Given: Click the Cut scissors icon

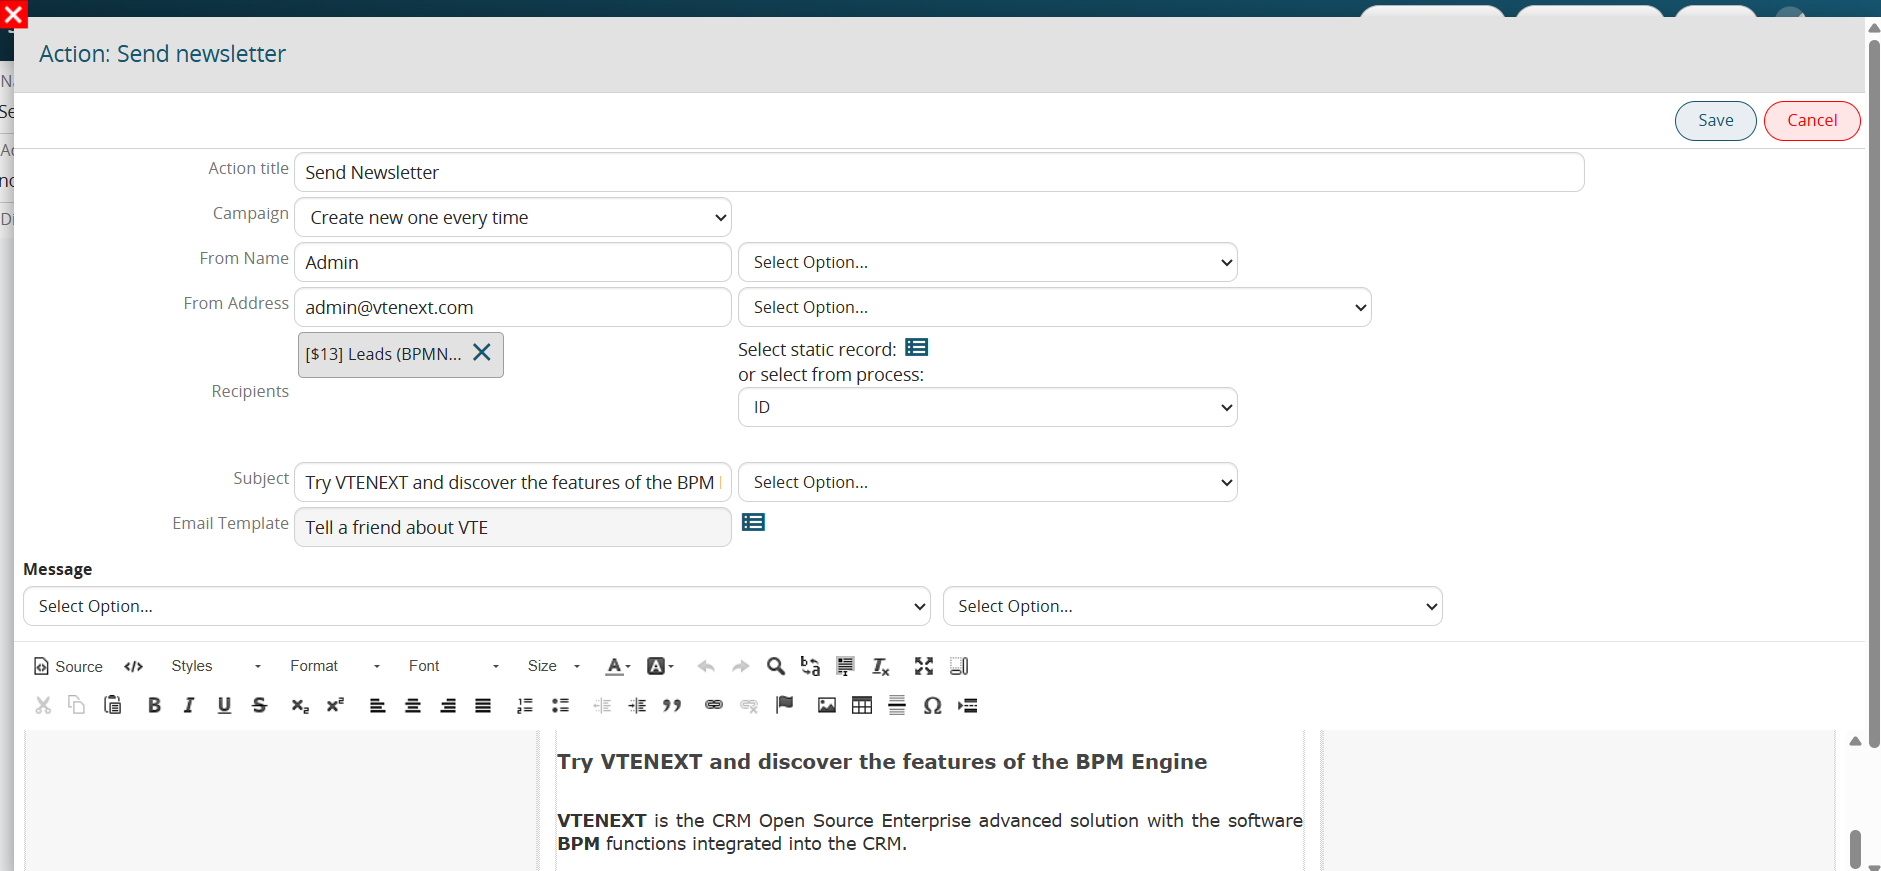Looking at the screenshot, I should point(43,705).
